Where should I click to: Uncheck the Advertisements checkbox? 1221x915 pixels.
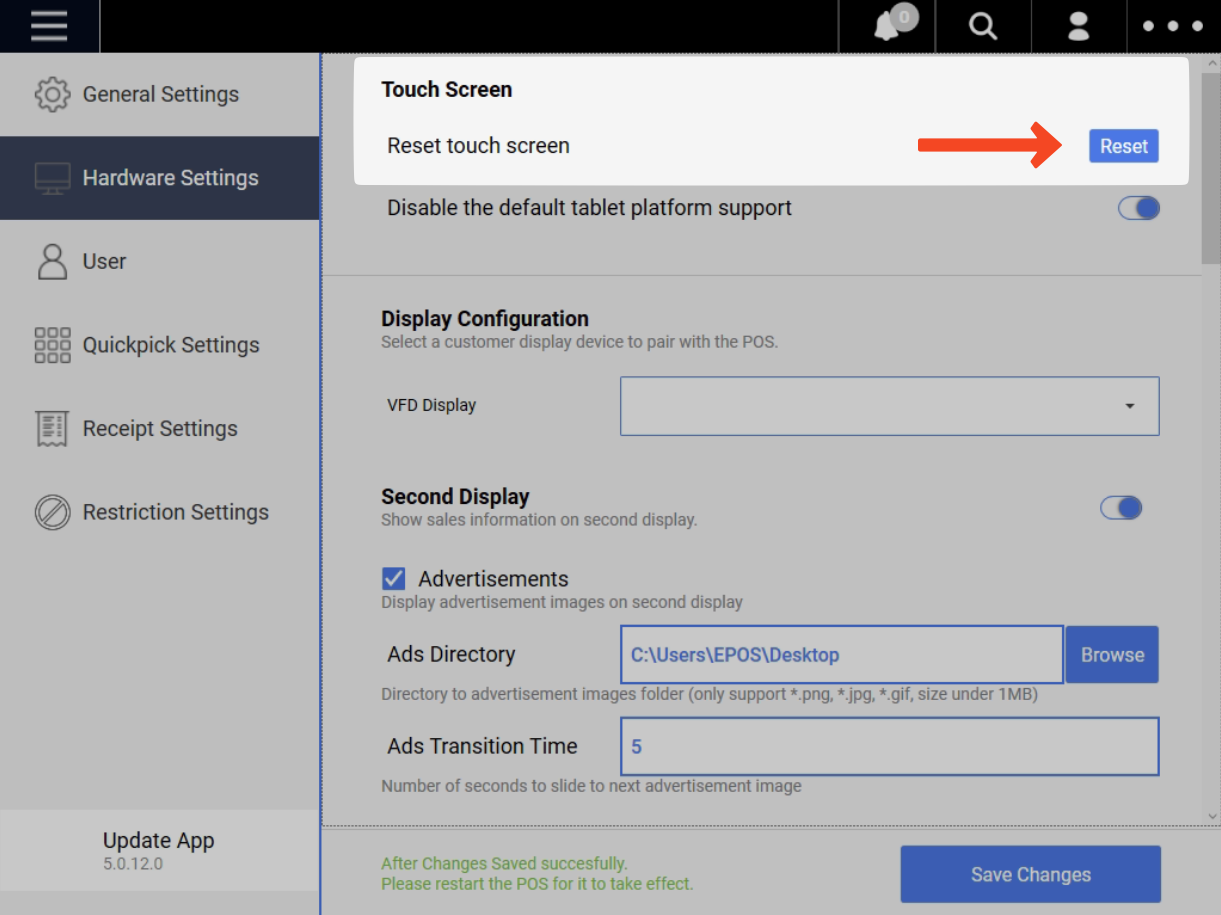(394, 579)
